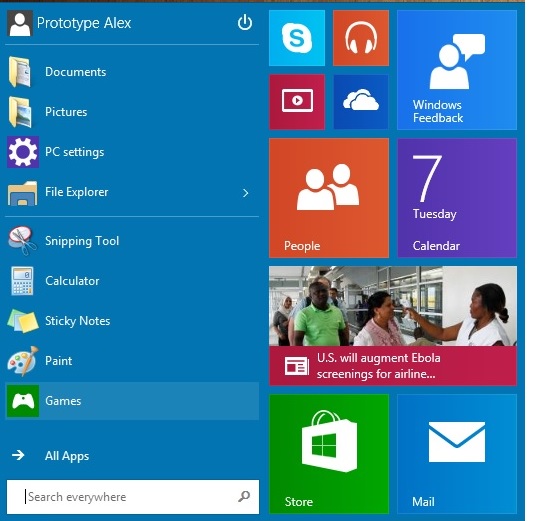This screenshot has height=521, width=547.
Task: Open the highlighted Games entry label
Action: (63, 401)
